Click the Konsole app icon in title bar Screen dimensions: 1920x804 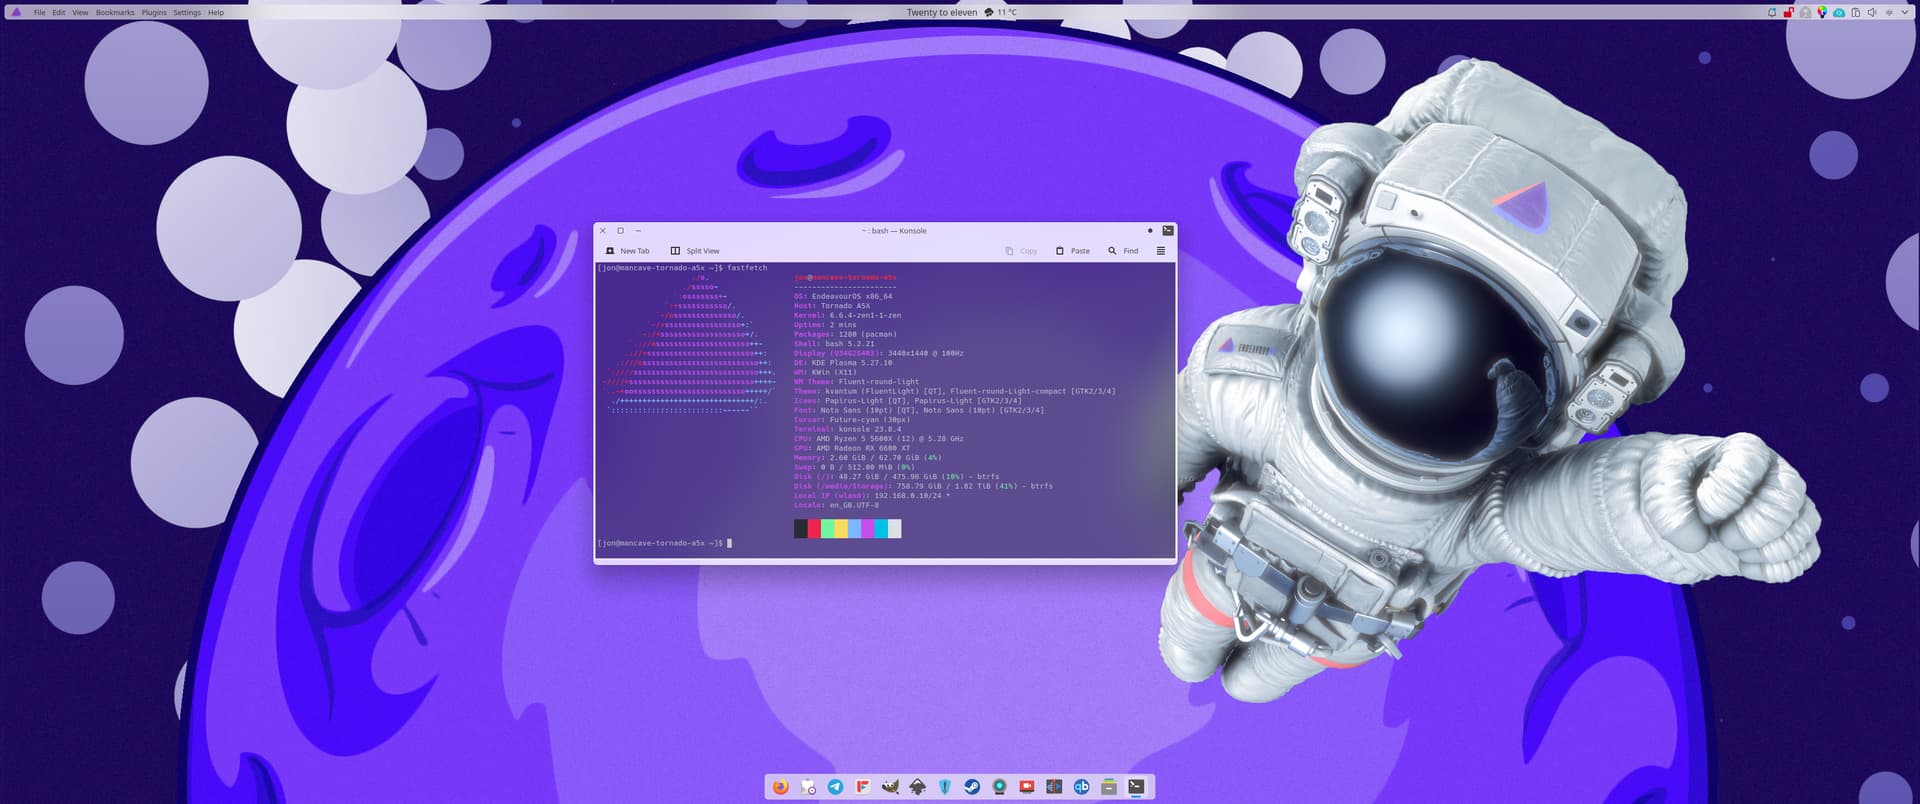pyautogui.click(x=1167, y=231)
